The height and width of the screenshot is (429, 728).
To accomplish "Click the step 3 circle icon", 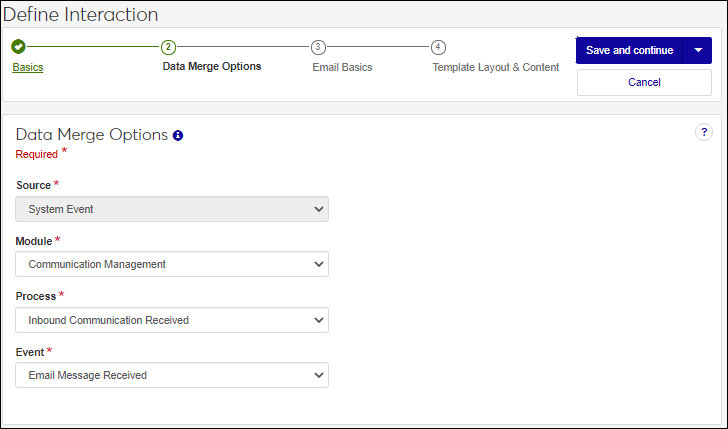I will point(318,47).
